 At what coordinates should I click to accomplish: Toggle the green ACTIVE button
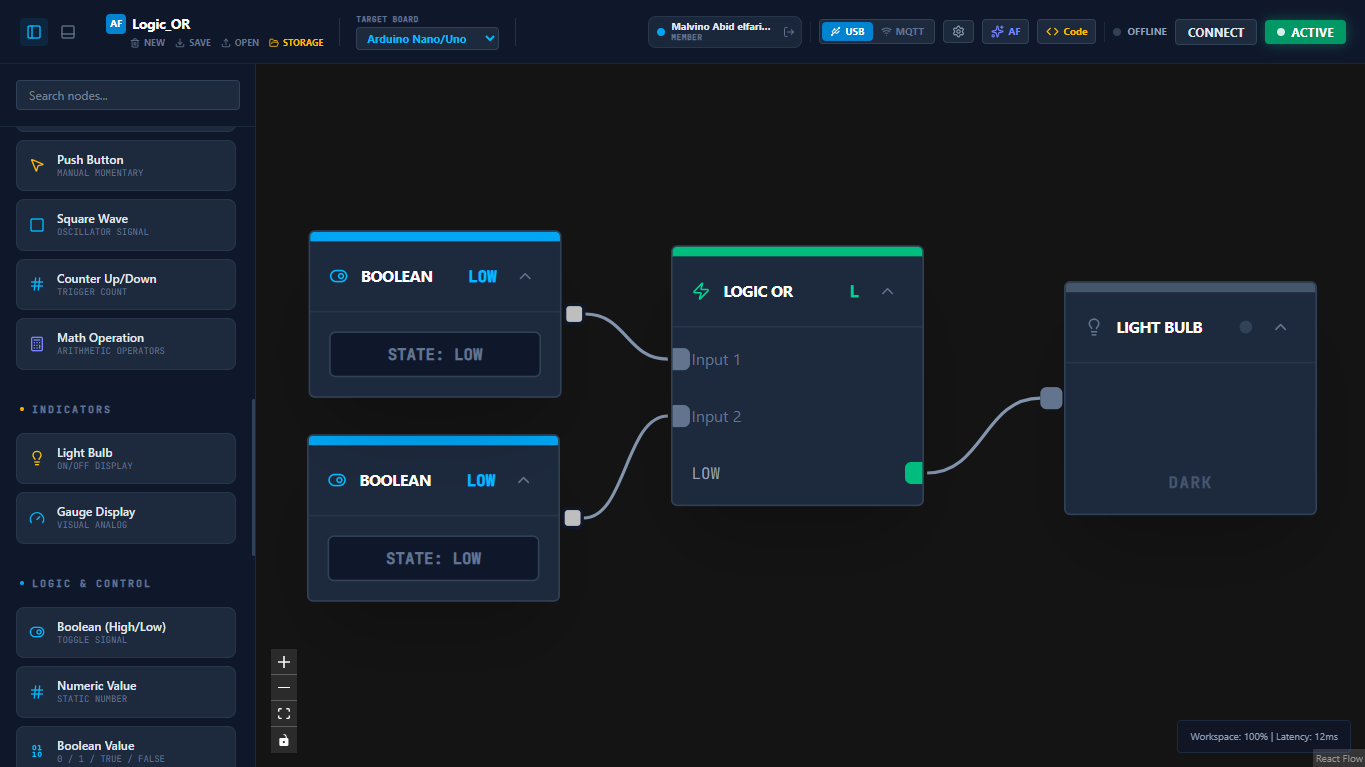coord(1305,32)
